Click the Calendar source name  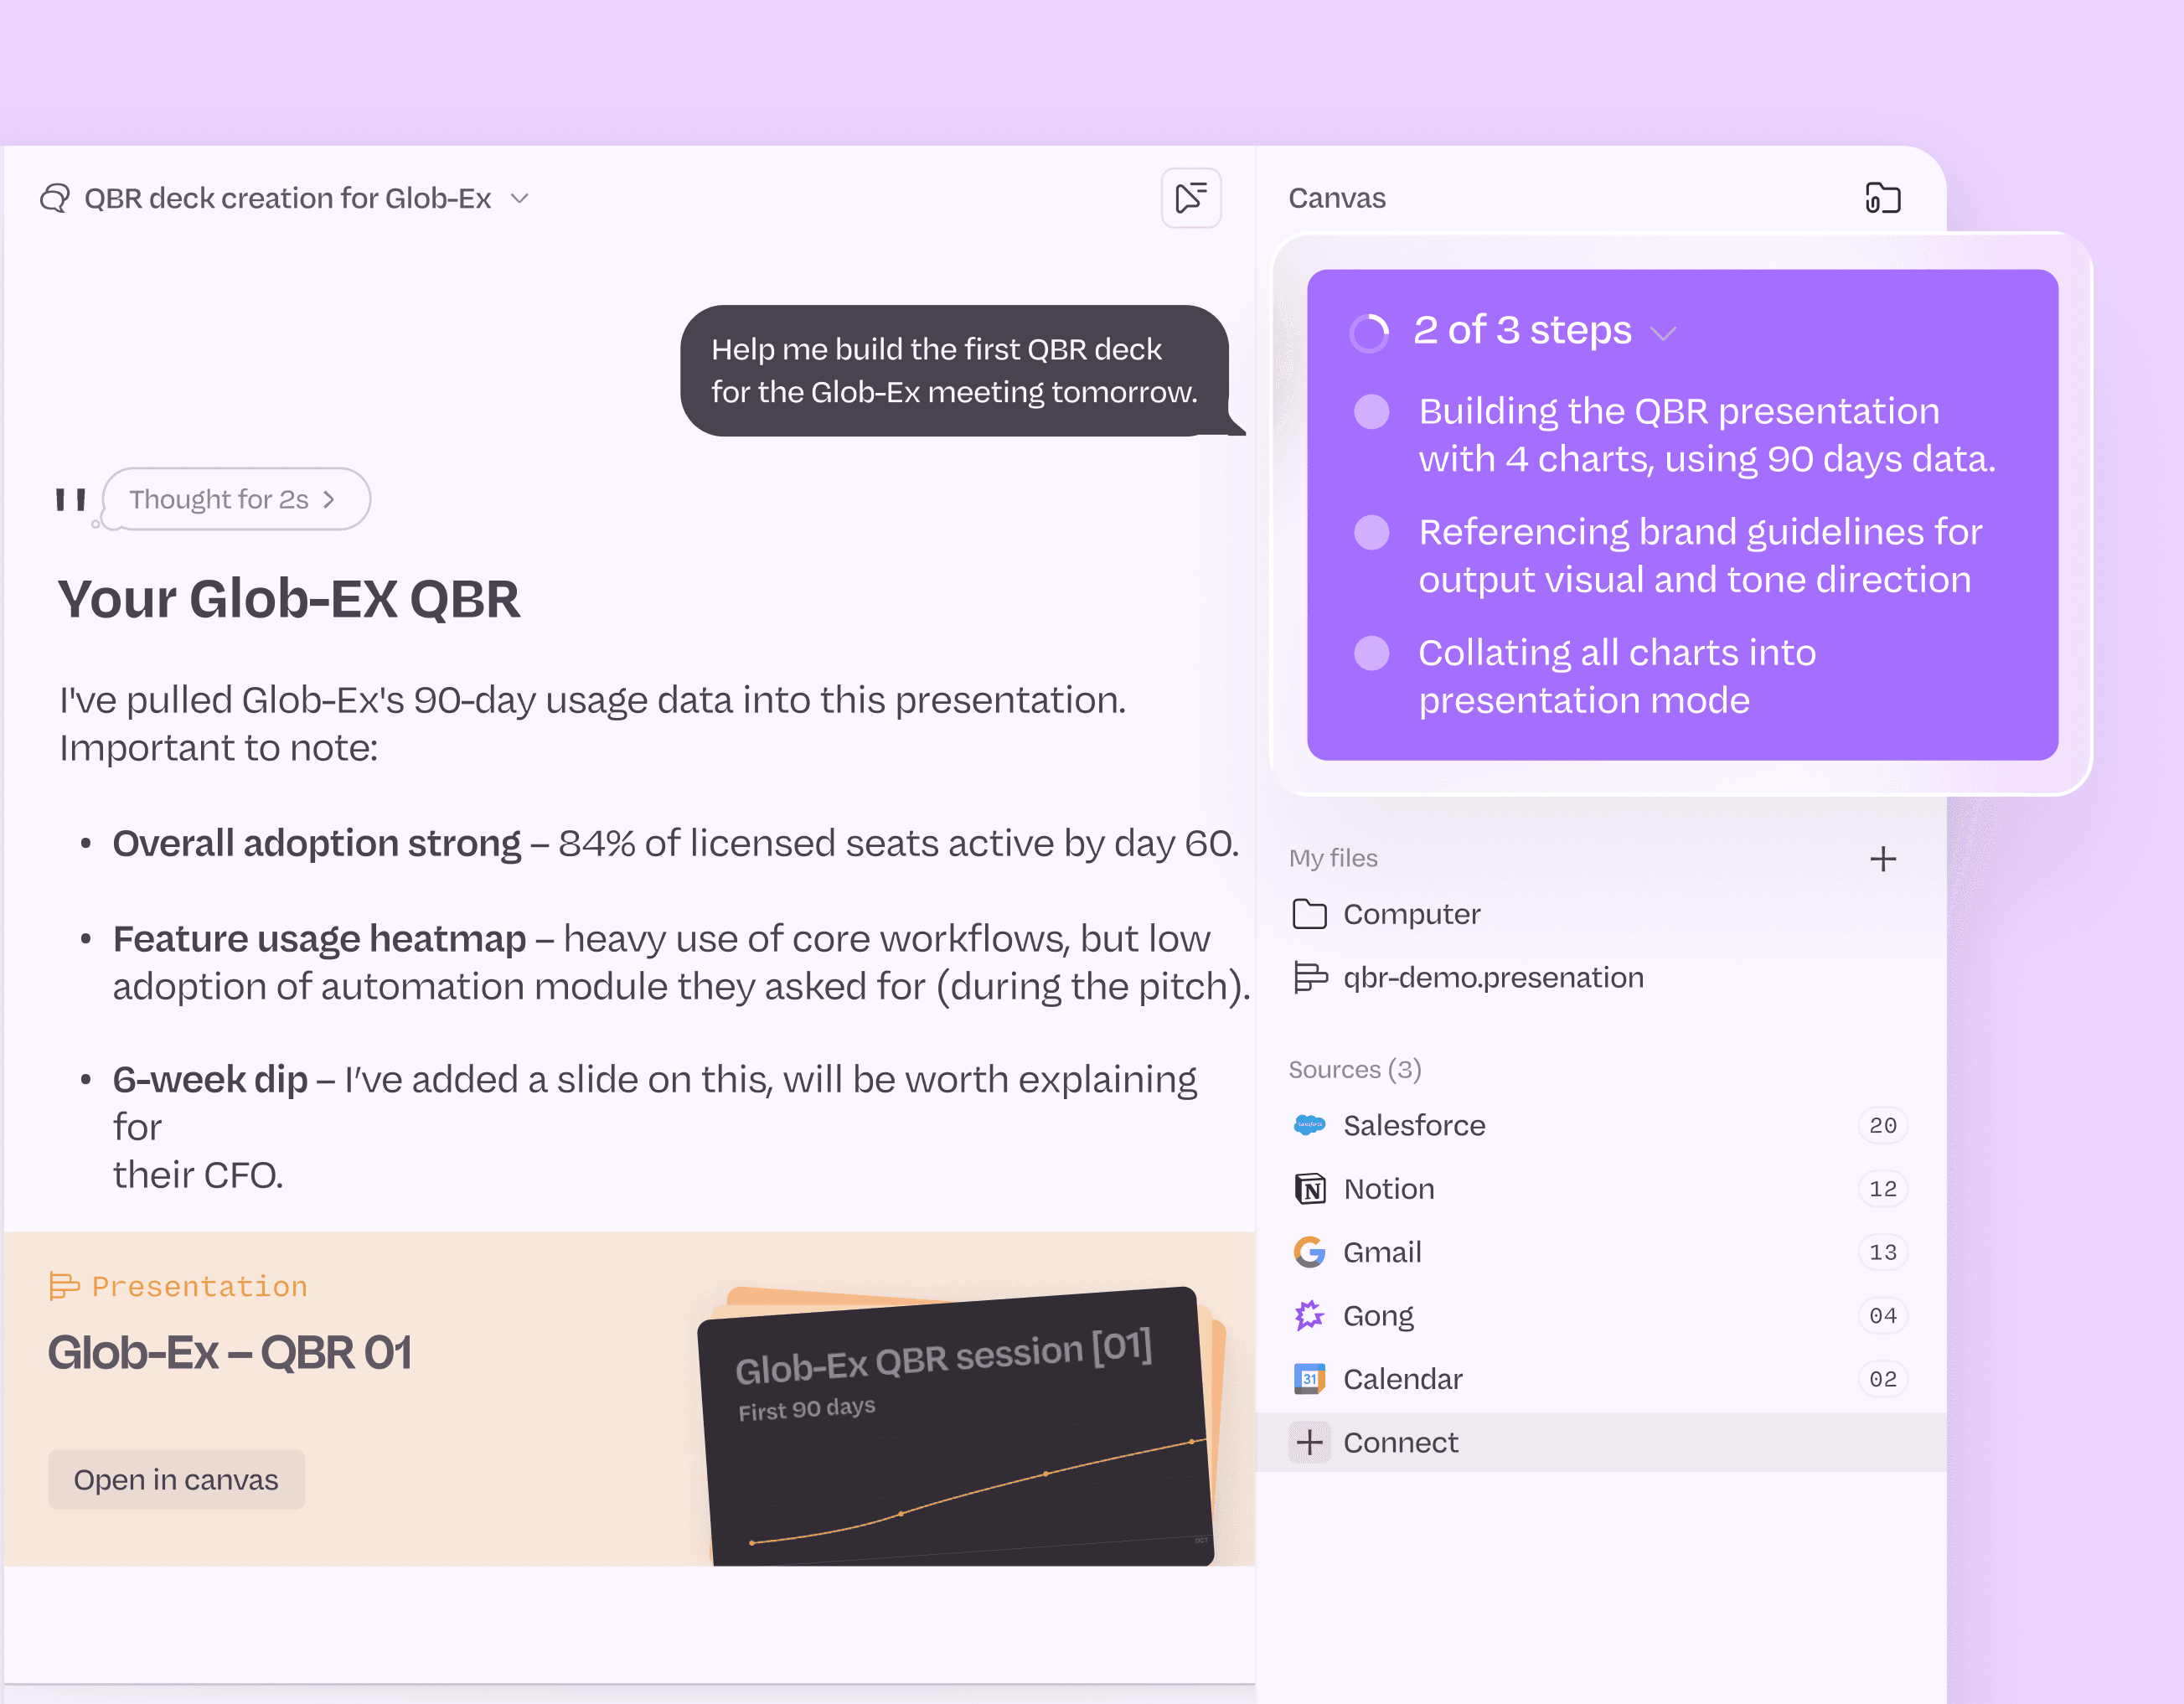(1402, 1379)
